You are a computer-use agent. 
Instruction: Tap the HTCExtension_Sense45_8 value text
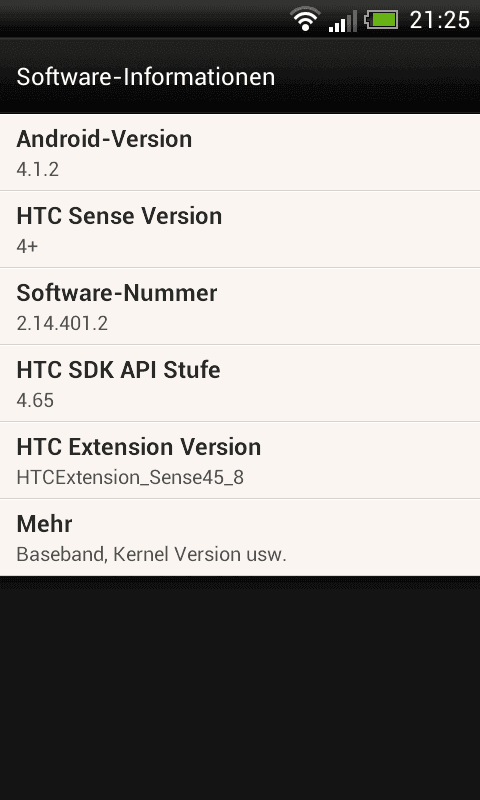[130, 478]
